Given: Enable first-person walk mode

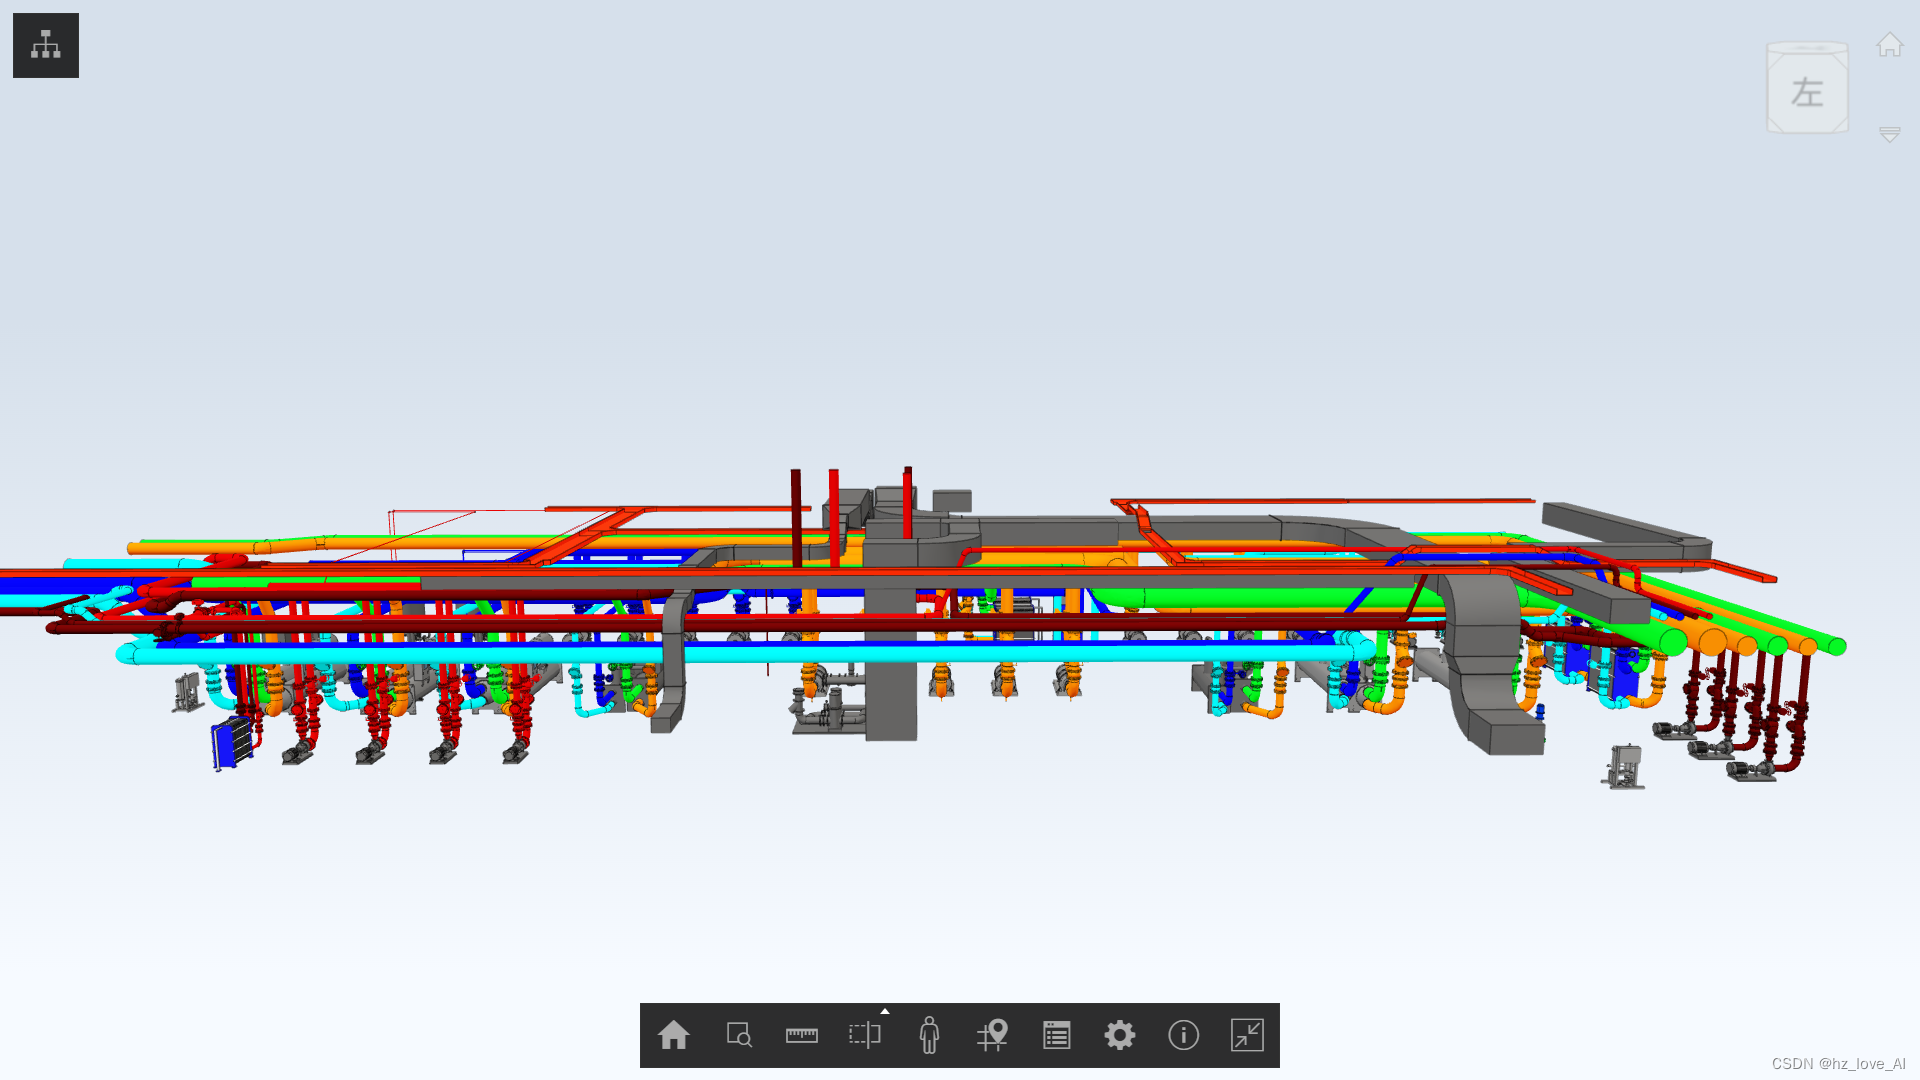Looking at the screenshot, I should (929, 1035).
